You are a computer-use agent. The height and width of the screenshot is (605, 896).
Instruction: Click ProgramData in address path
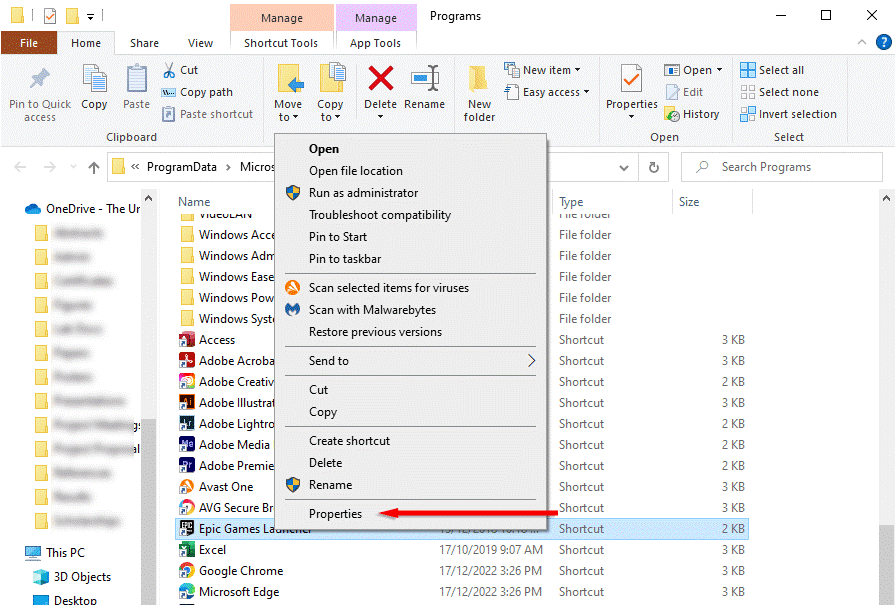pyautogui.click(x=182, y=167)
